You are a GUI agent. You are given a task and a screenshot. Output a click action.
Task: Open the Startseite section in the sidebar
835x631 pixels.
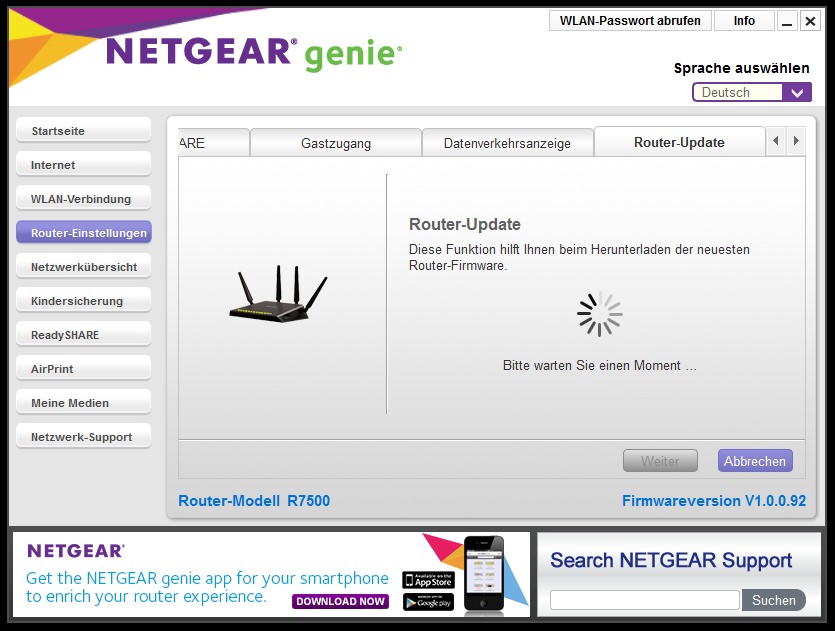click(84, 130)
